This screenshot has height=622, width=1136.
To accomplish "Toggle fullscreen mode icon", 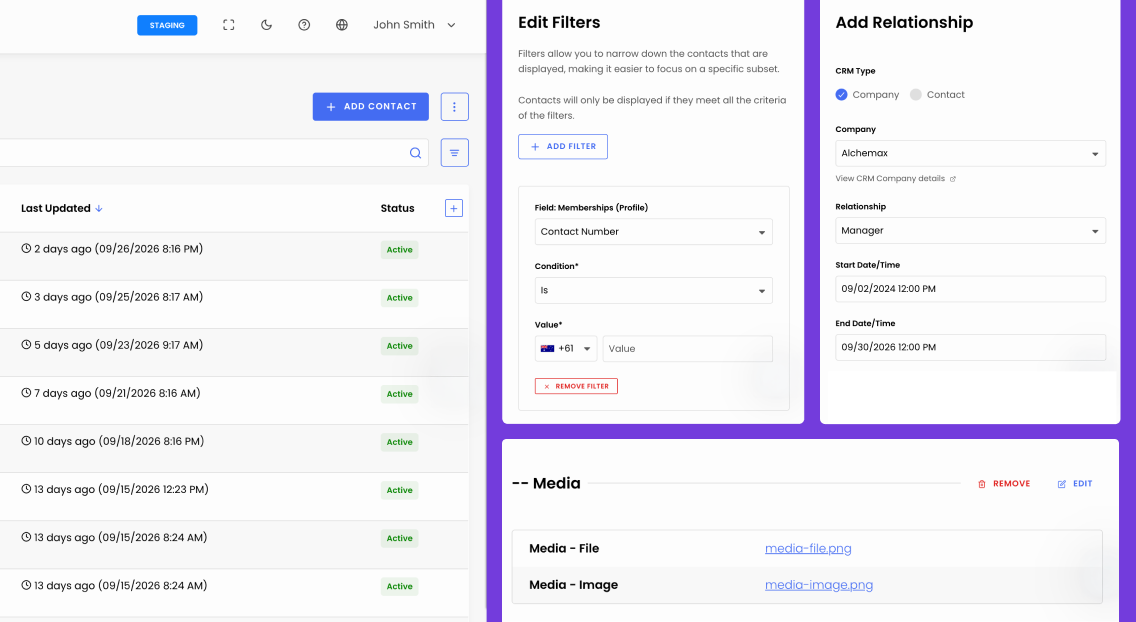I will pyautogui.click(x=228, y=25).
